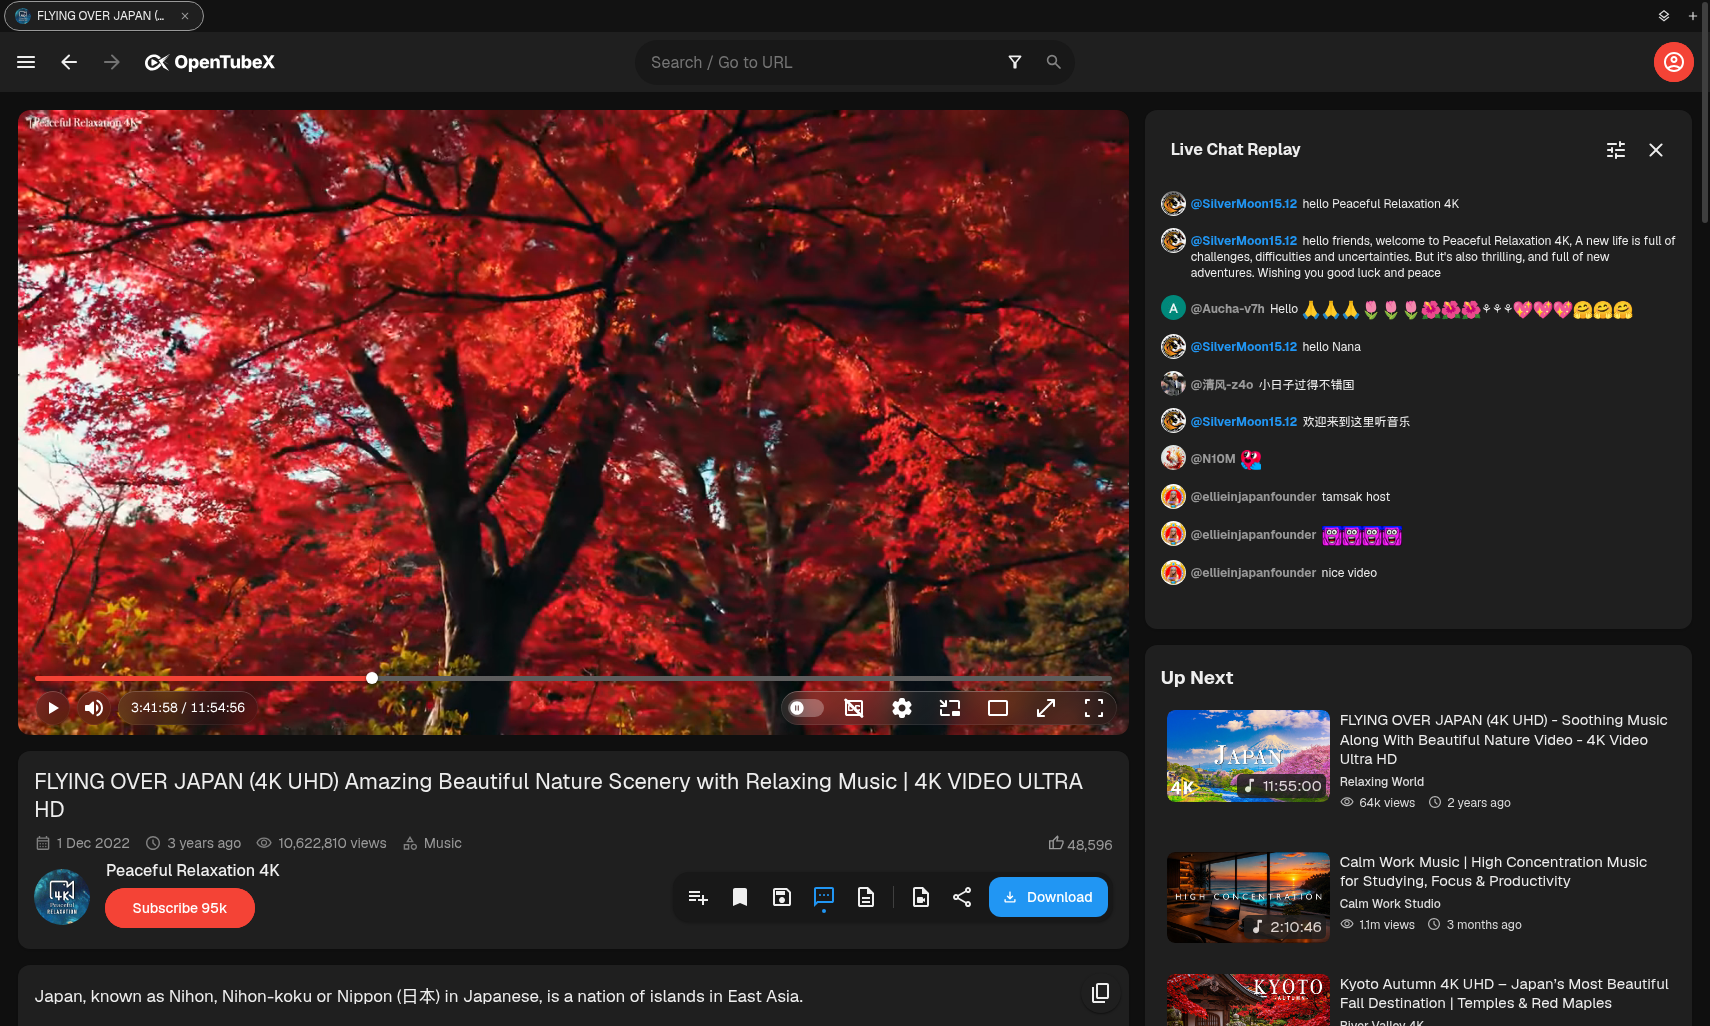Expand the player to fill the window
Screen dimensions: 1710x1026
pyautogui.click(x=1046, y=708)
